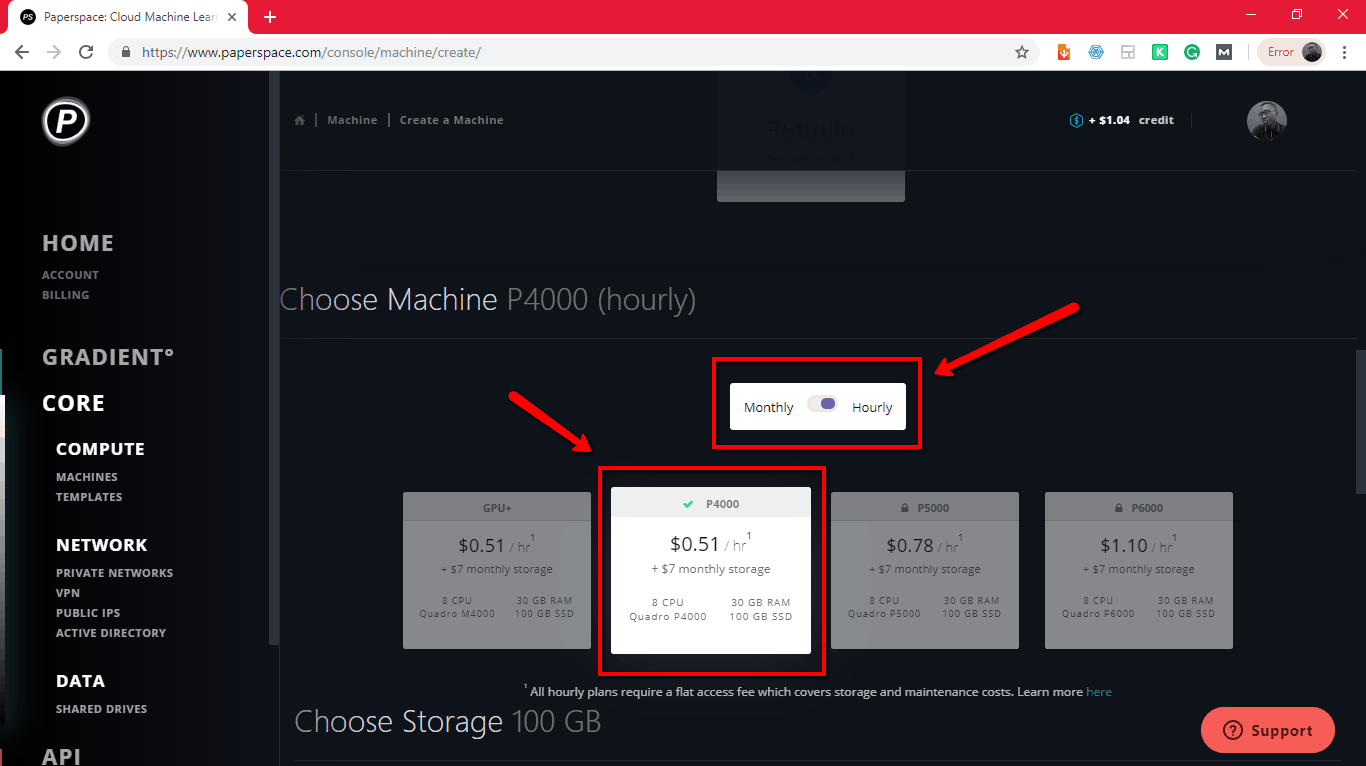Open the Machine breadcrumb link

pos(352,120)
